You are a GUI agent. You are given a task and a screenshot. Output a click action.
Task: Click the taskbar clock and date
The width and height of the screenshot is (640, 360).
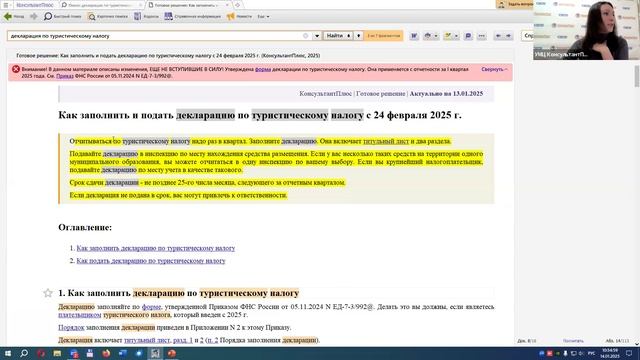click(610, 353)
